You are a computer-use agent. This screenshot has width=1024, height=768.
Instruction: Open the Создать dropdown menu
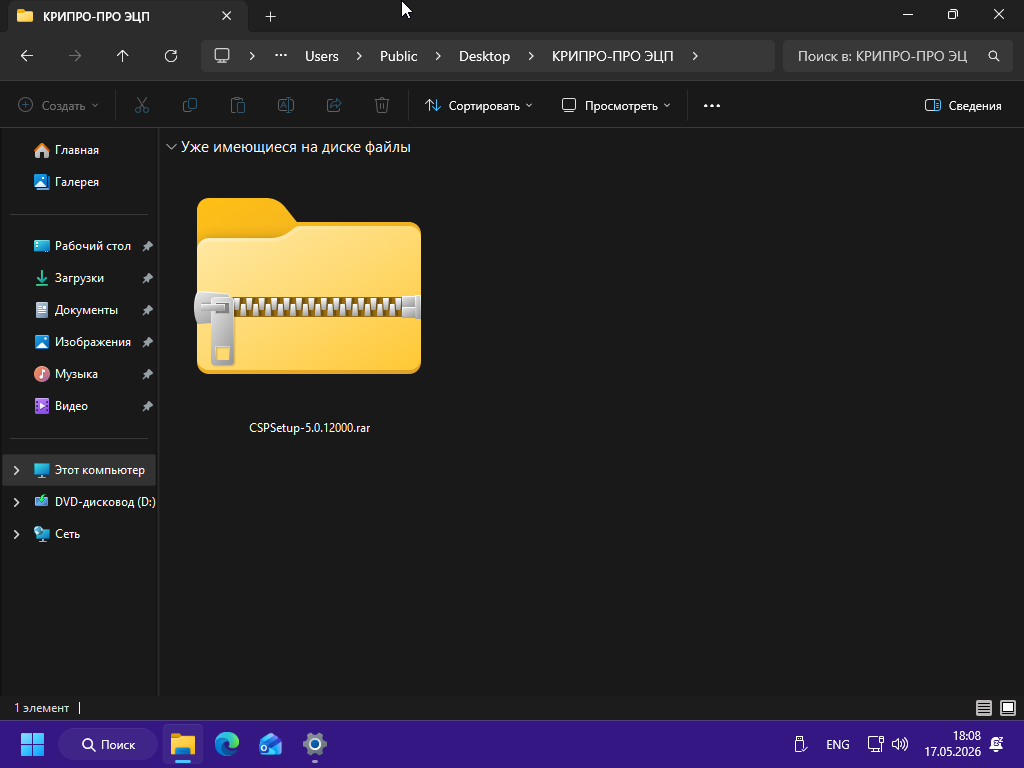(x=59, y=105)
